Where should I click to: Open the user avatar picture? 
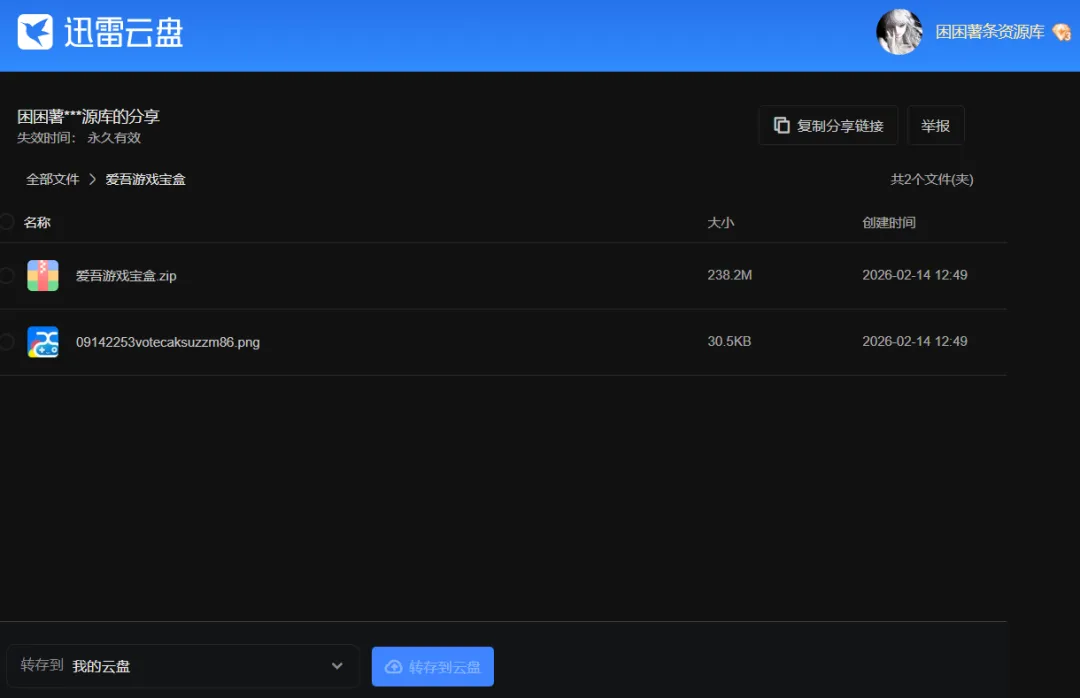tap(899, 32)
